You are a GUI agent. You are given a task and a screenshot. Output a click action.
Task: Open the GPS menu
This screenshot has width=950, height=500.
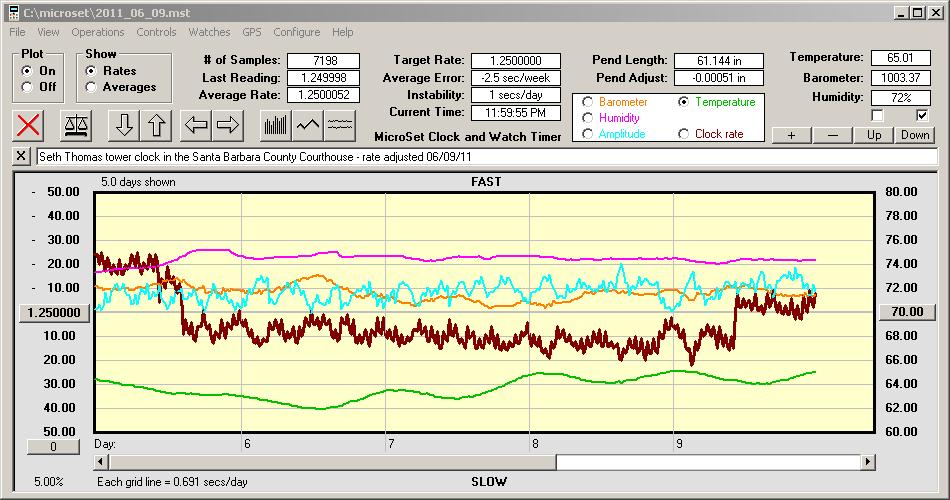coord(251,32)
